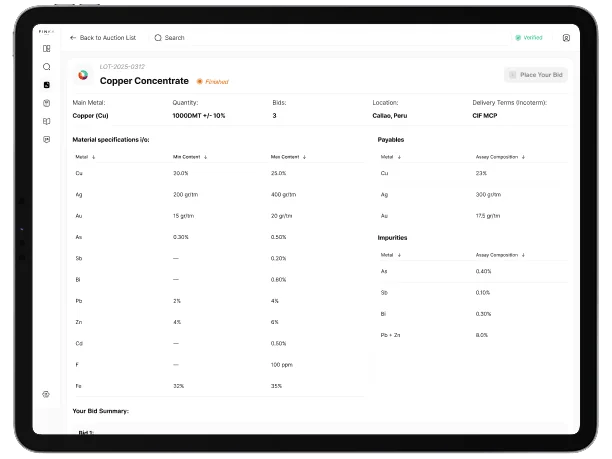The height and width of the screenshot is (459, 612).
Task: Open the sidebar search magnifier icon
Action: pos(46,67)
